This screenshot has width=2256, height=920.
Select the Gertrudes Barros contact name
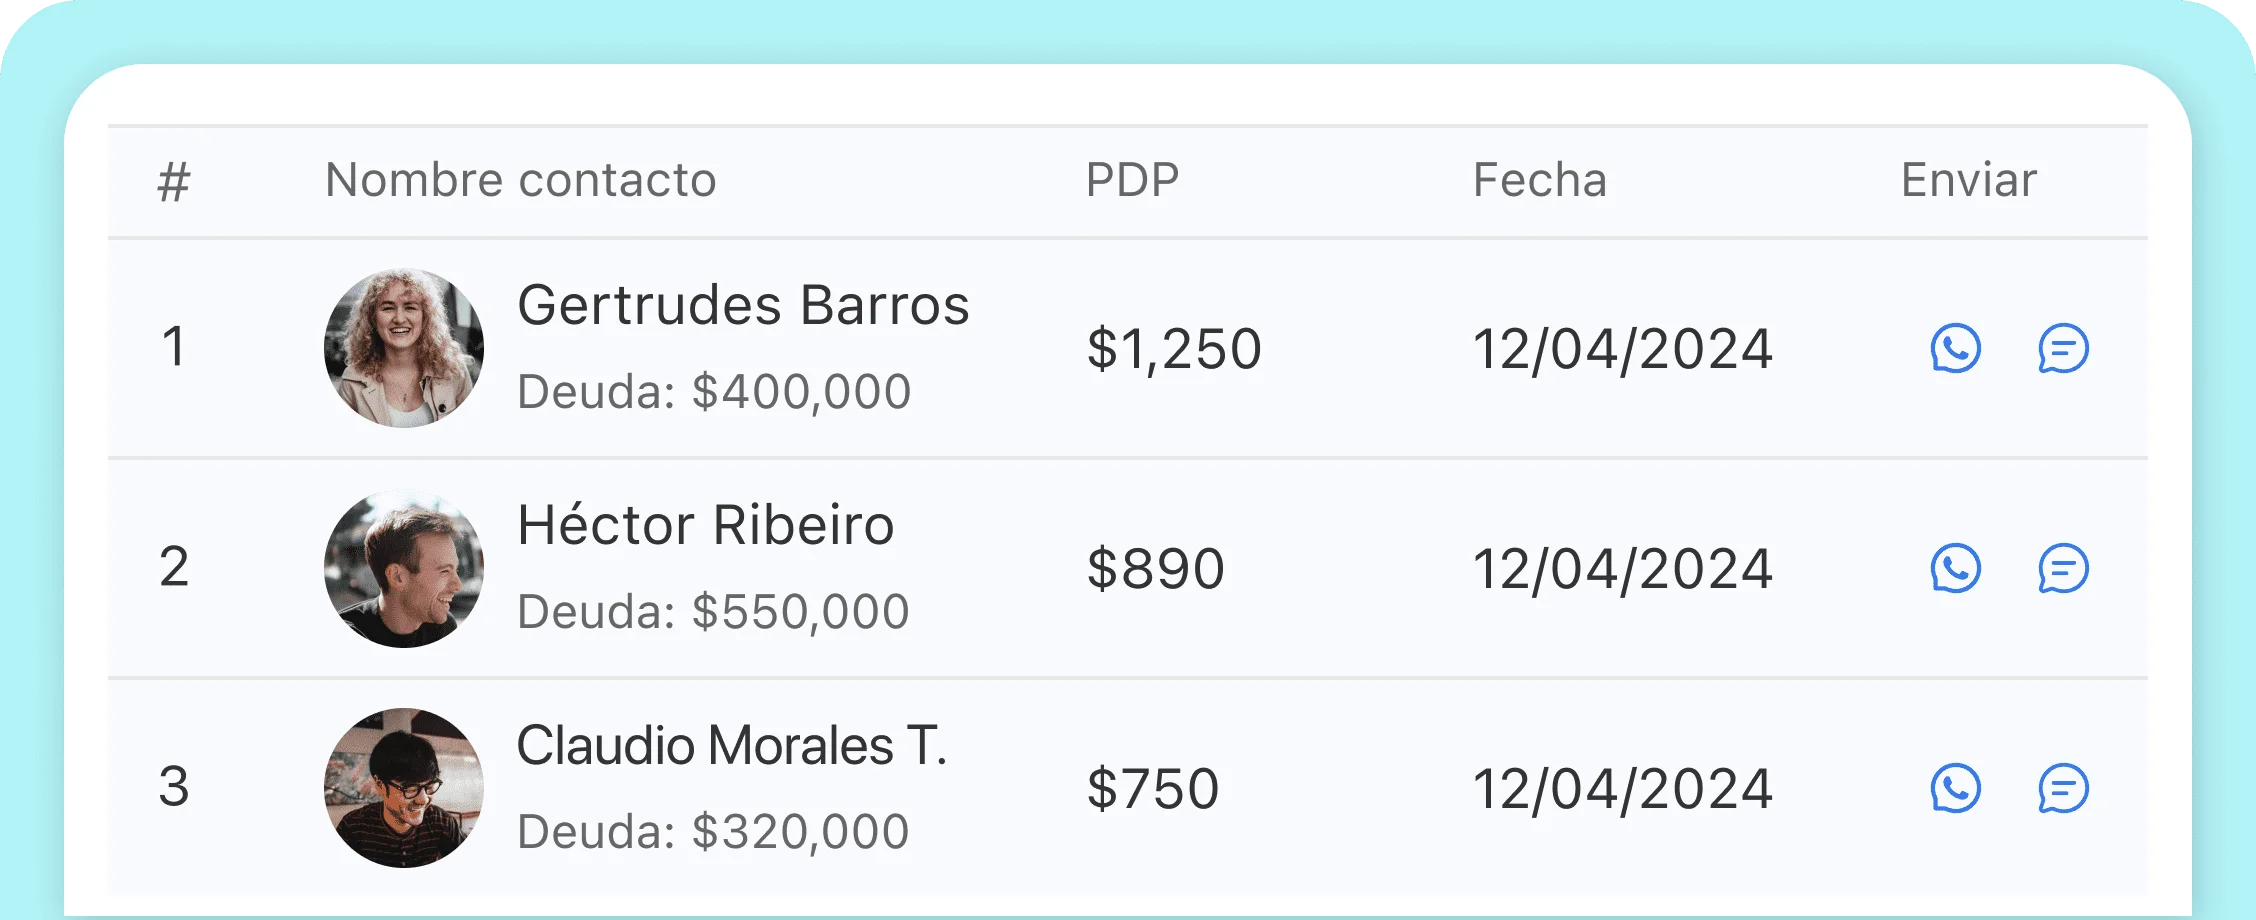(x=743, y=305)
